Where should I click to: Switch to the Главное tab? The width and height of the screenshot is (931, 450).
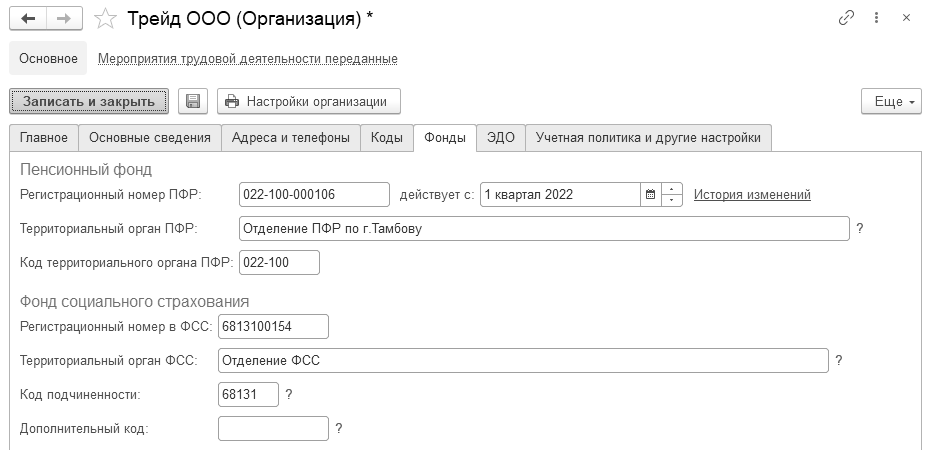pyautogui.click(x=44, y=138)
